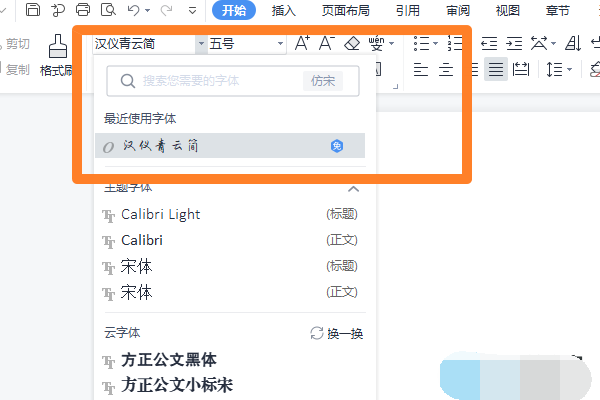Switch to the 插入 tab
The image size is (600, 400).
(283, 11)
